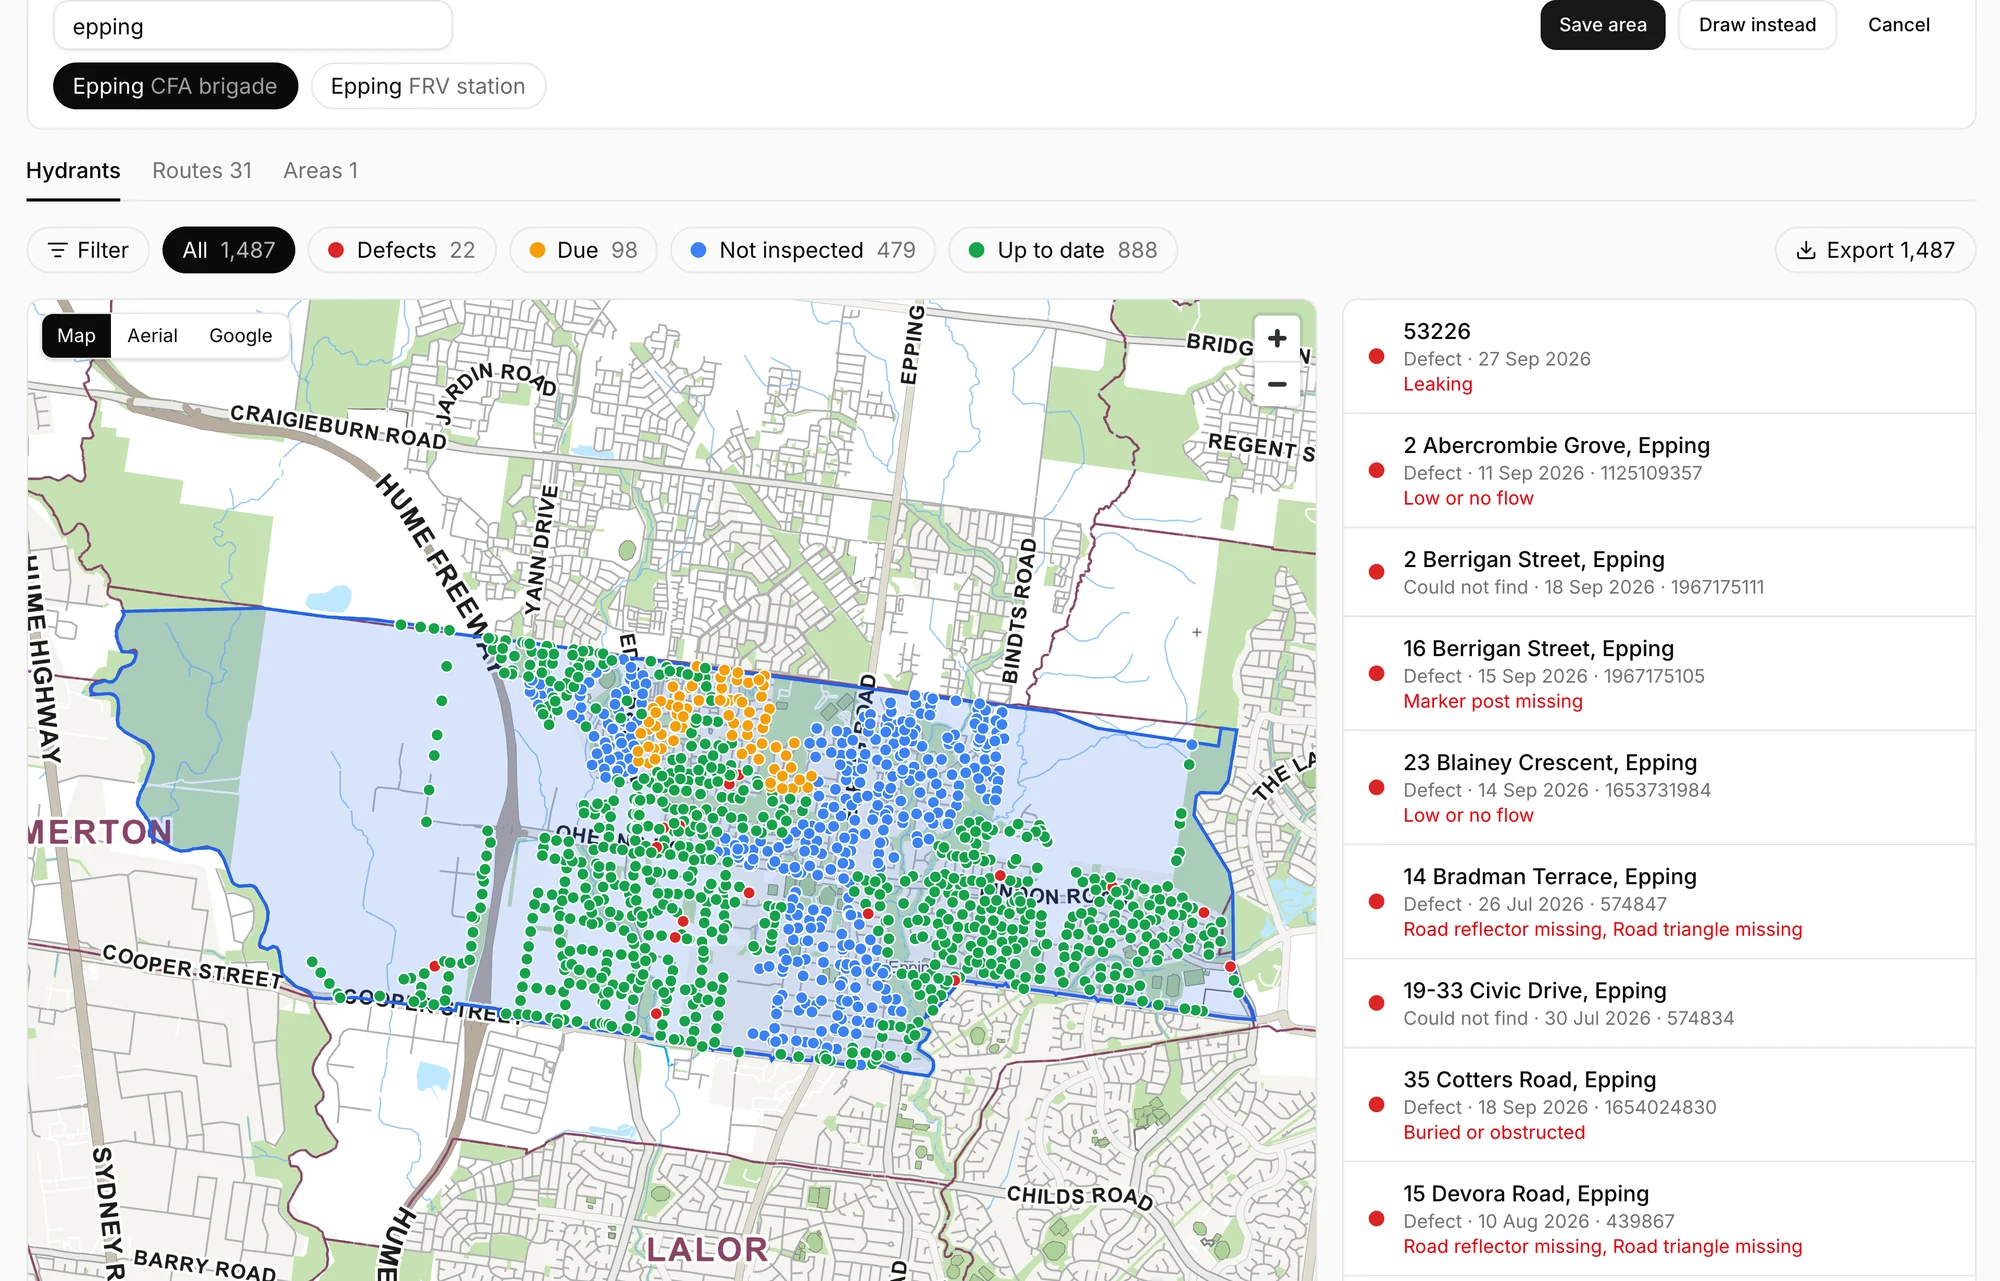Viewport: 2000px width, 1281px height.
Task: Open the Filter options
Action: point(88,250)
